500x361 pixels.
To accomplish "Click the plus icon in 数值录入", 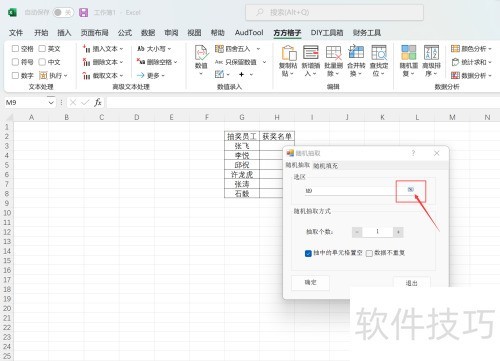I will pyautogui.click(x=242, y=74).
